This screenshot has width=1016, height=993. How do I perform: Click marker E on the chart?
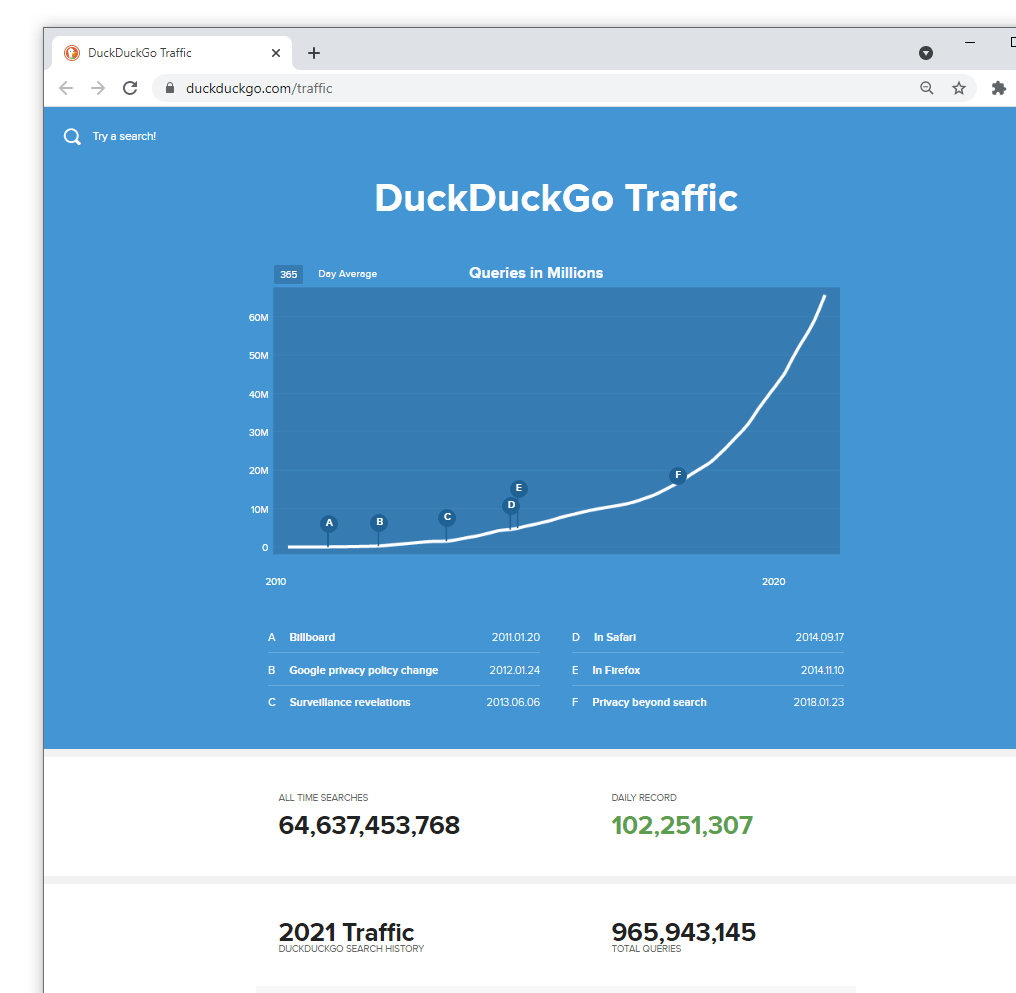coord(518,488)
